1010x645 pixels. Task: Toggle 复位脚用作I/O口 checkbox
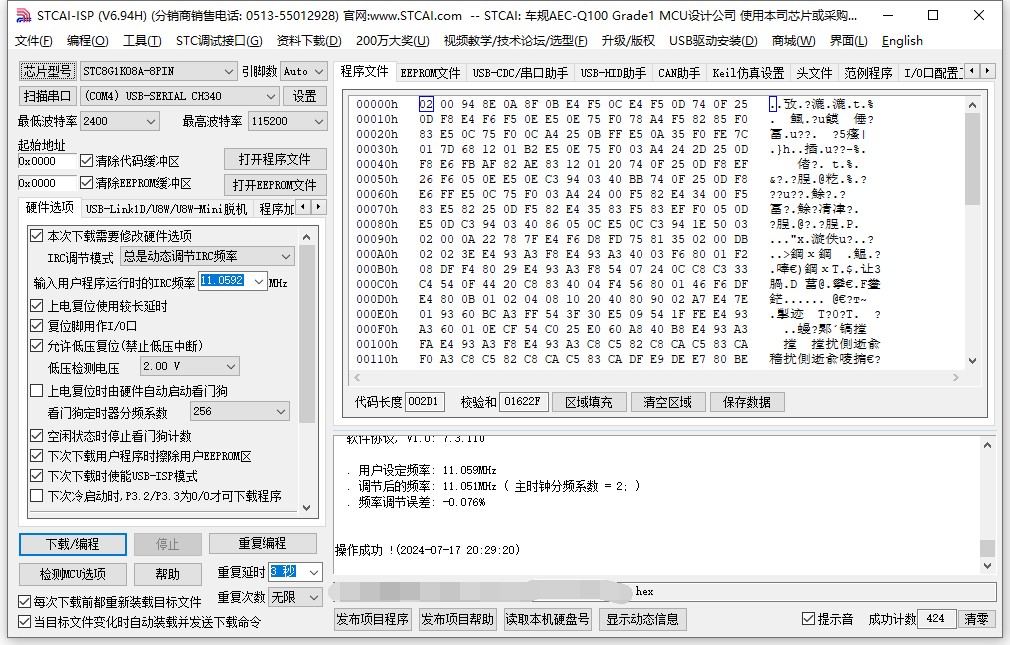[x=37, y=325]
